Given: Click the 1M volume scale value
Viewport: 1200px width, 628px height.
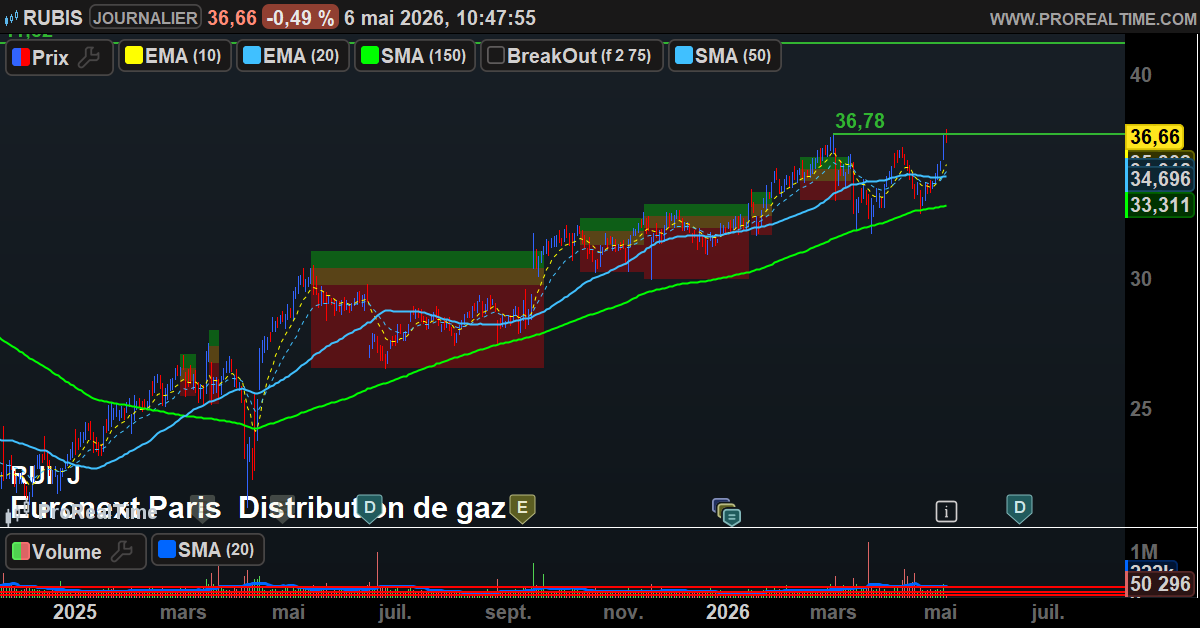Looking at the screenshot, I should coord(1144,552).
